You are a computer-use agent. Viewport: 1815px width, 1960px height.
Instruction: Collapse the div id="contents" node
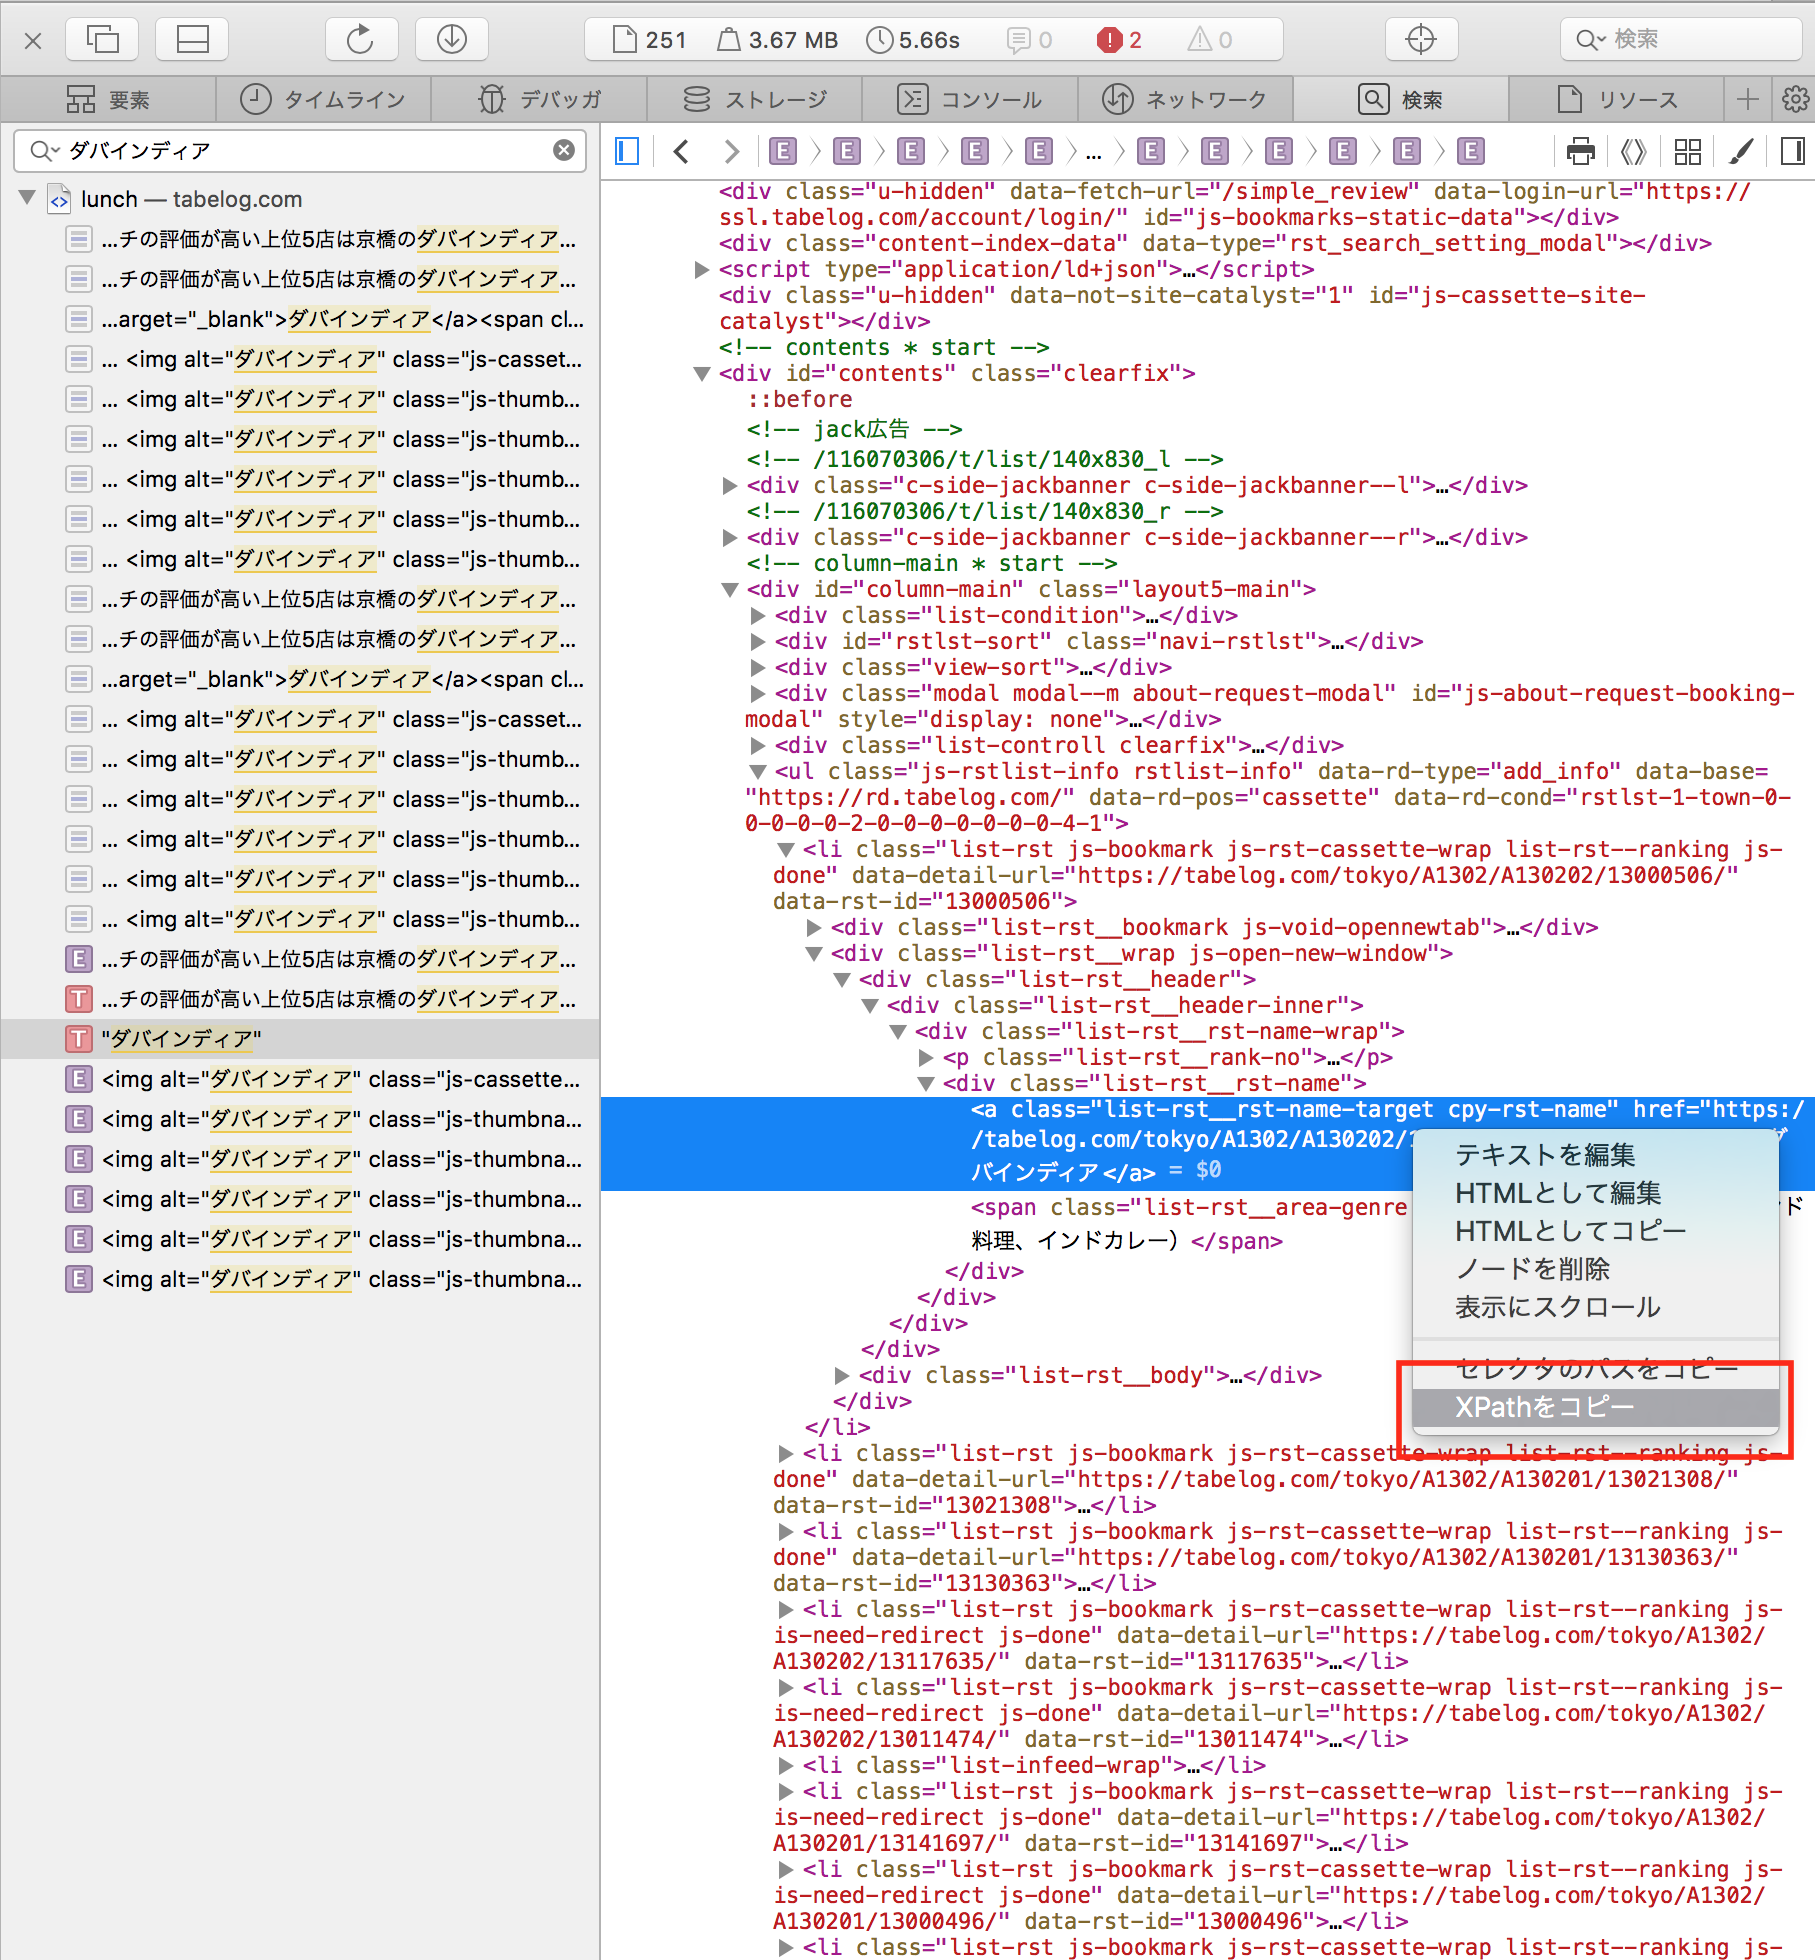point(702,373)
